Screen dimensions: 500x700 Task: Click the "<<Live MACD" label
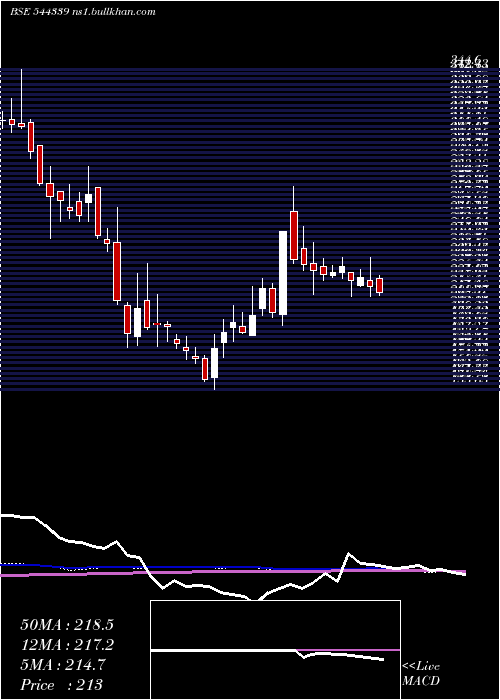pos(421,674)
